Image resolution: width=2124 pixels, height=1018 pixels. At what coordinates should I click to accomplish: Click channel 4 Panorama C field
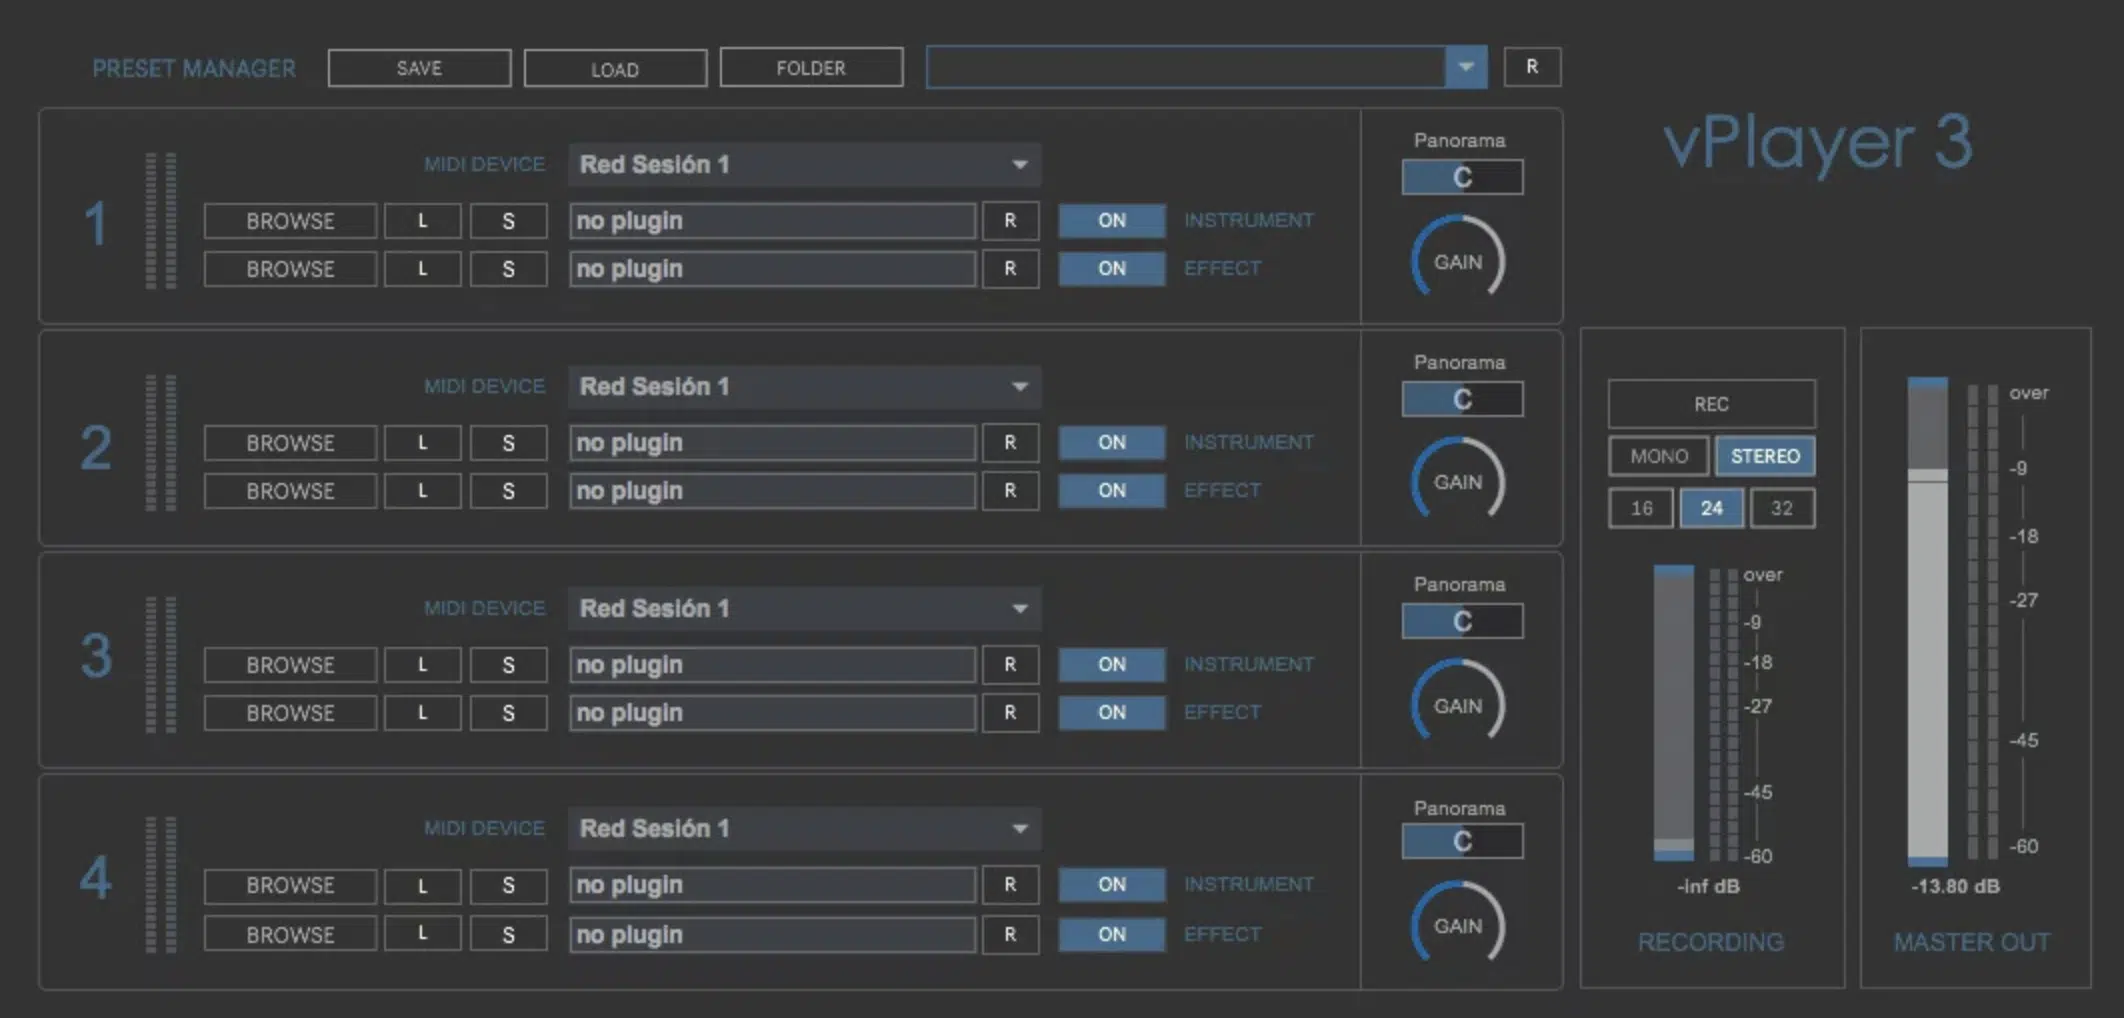(1462, 842)
